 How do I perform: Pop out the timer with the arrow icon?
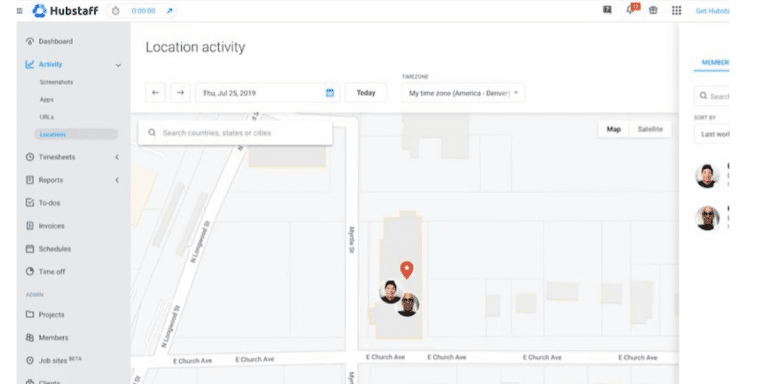169,11
